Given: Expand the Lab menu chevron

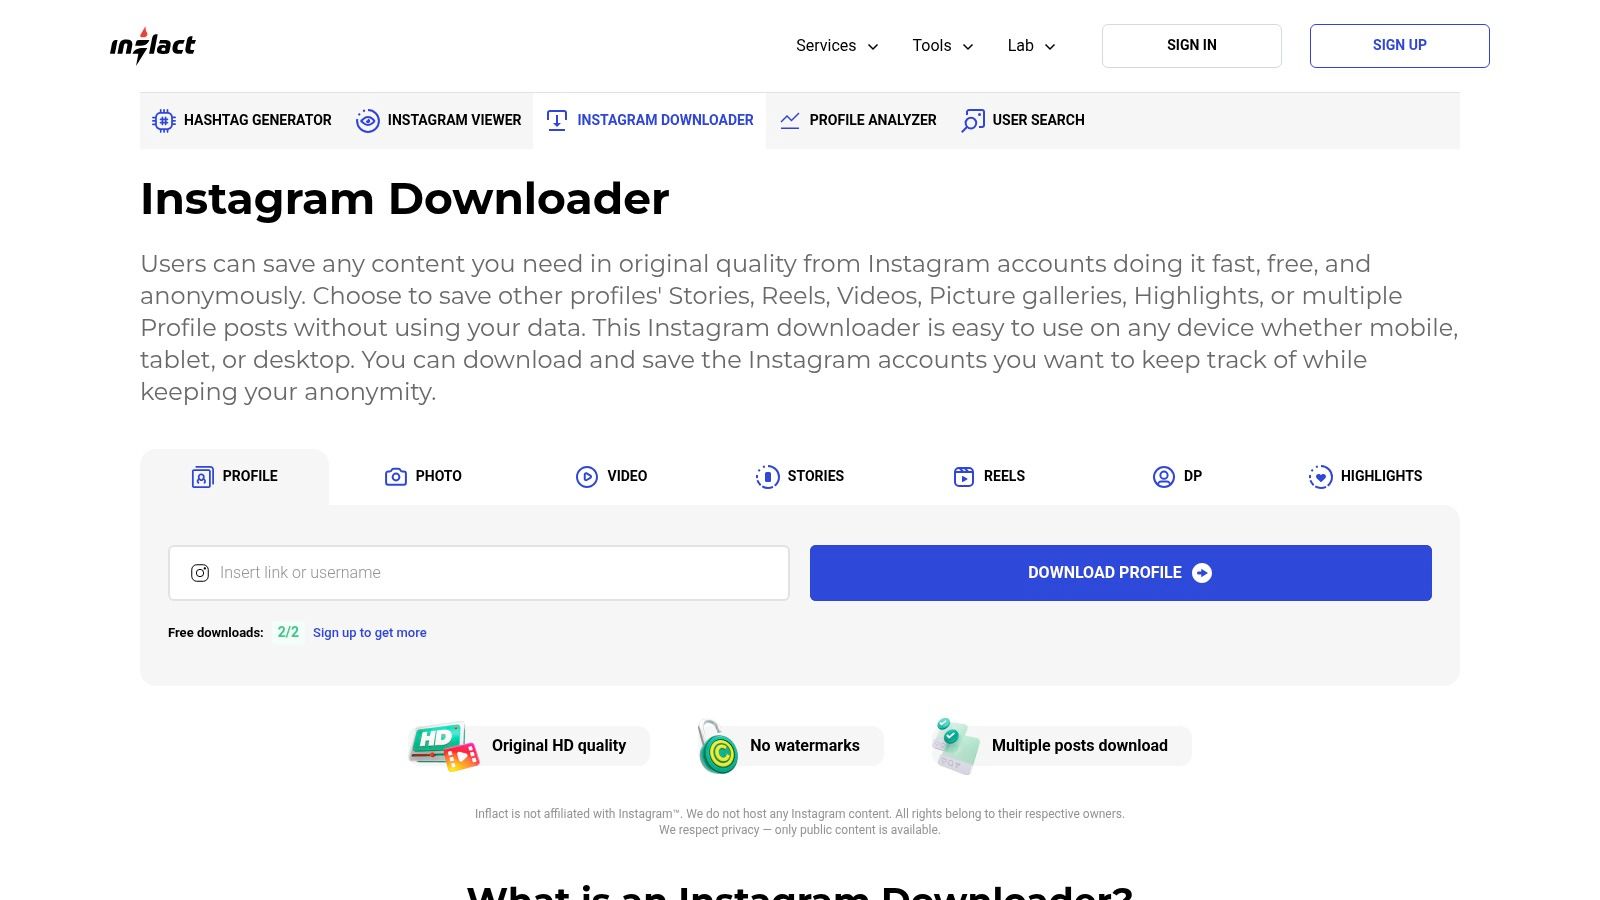Looking at the screenshot, I should click(x=1050, y=47).
